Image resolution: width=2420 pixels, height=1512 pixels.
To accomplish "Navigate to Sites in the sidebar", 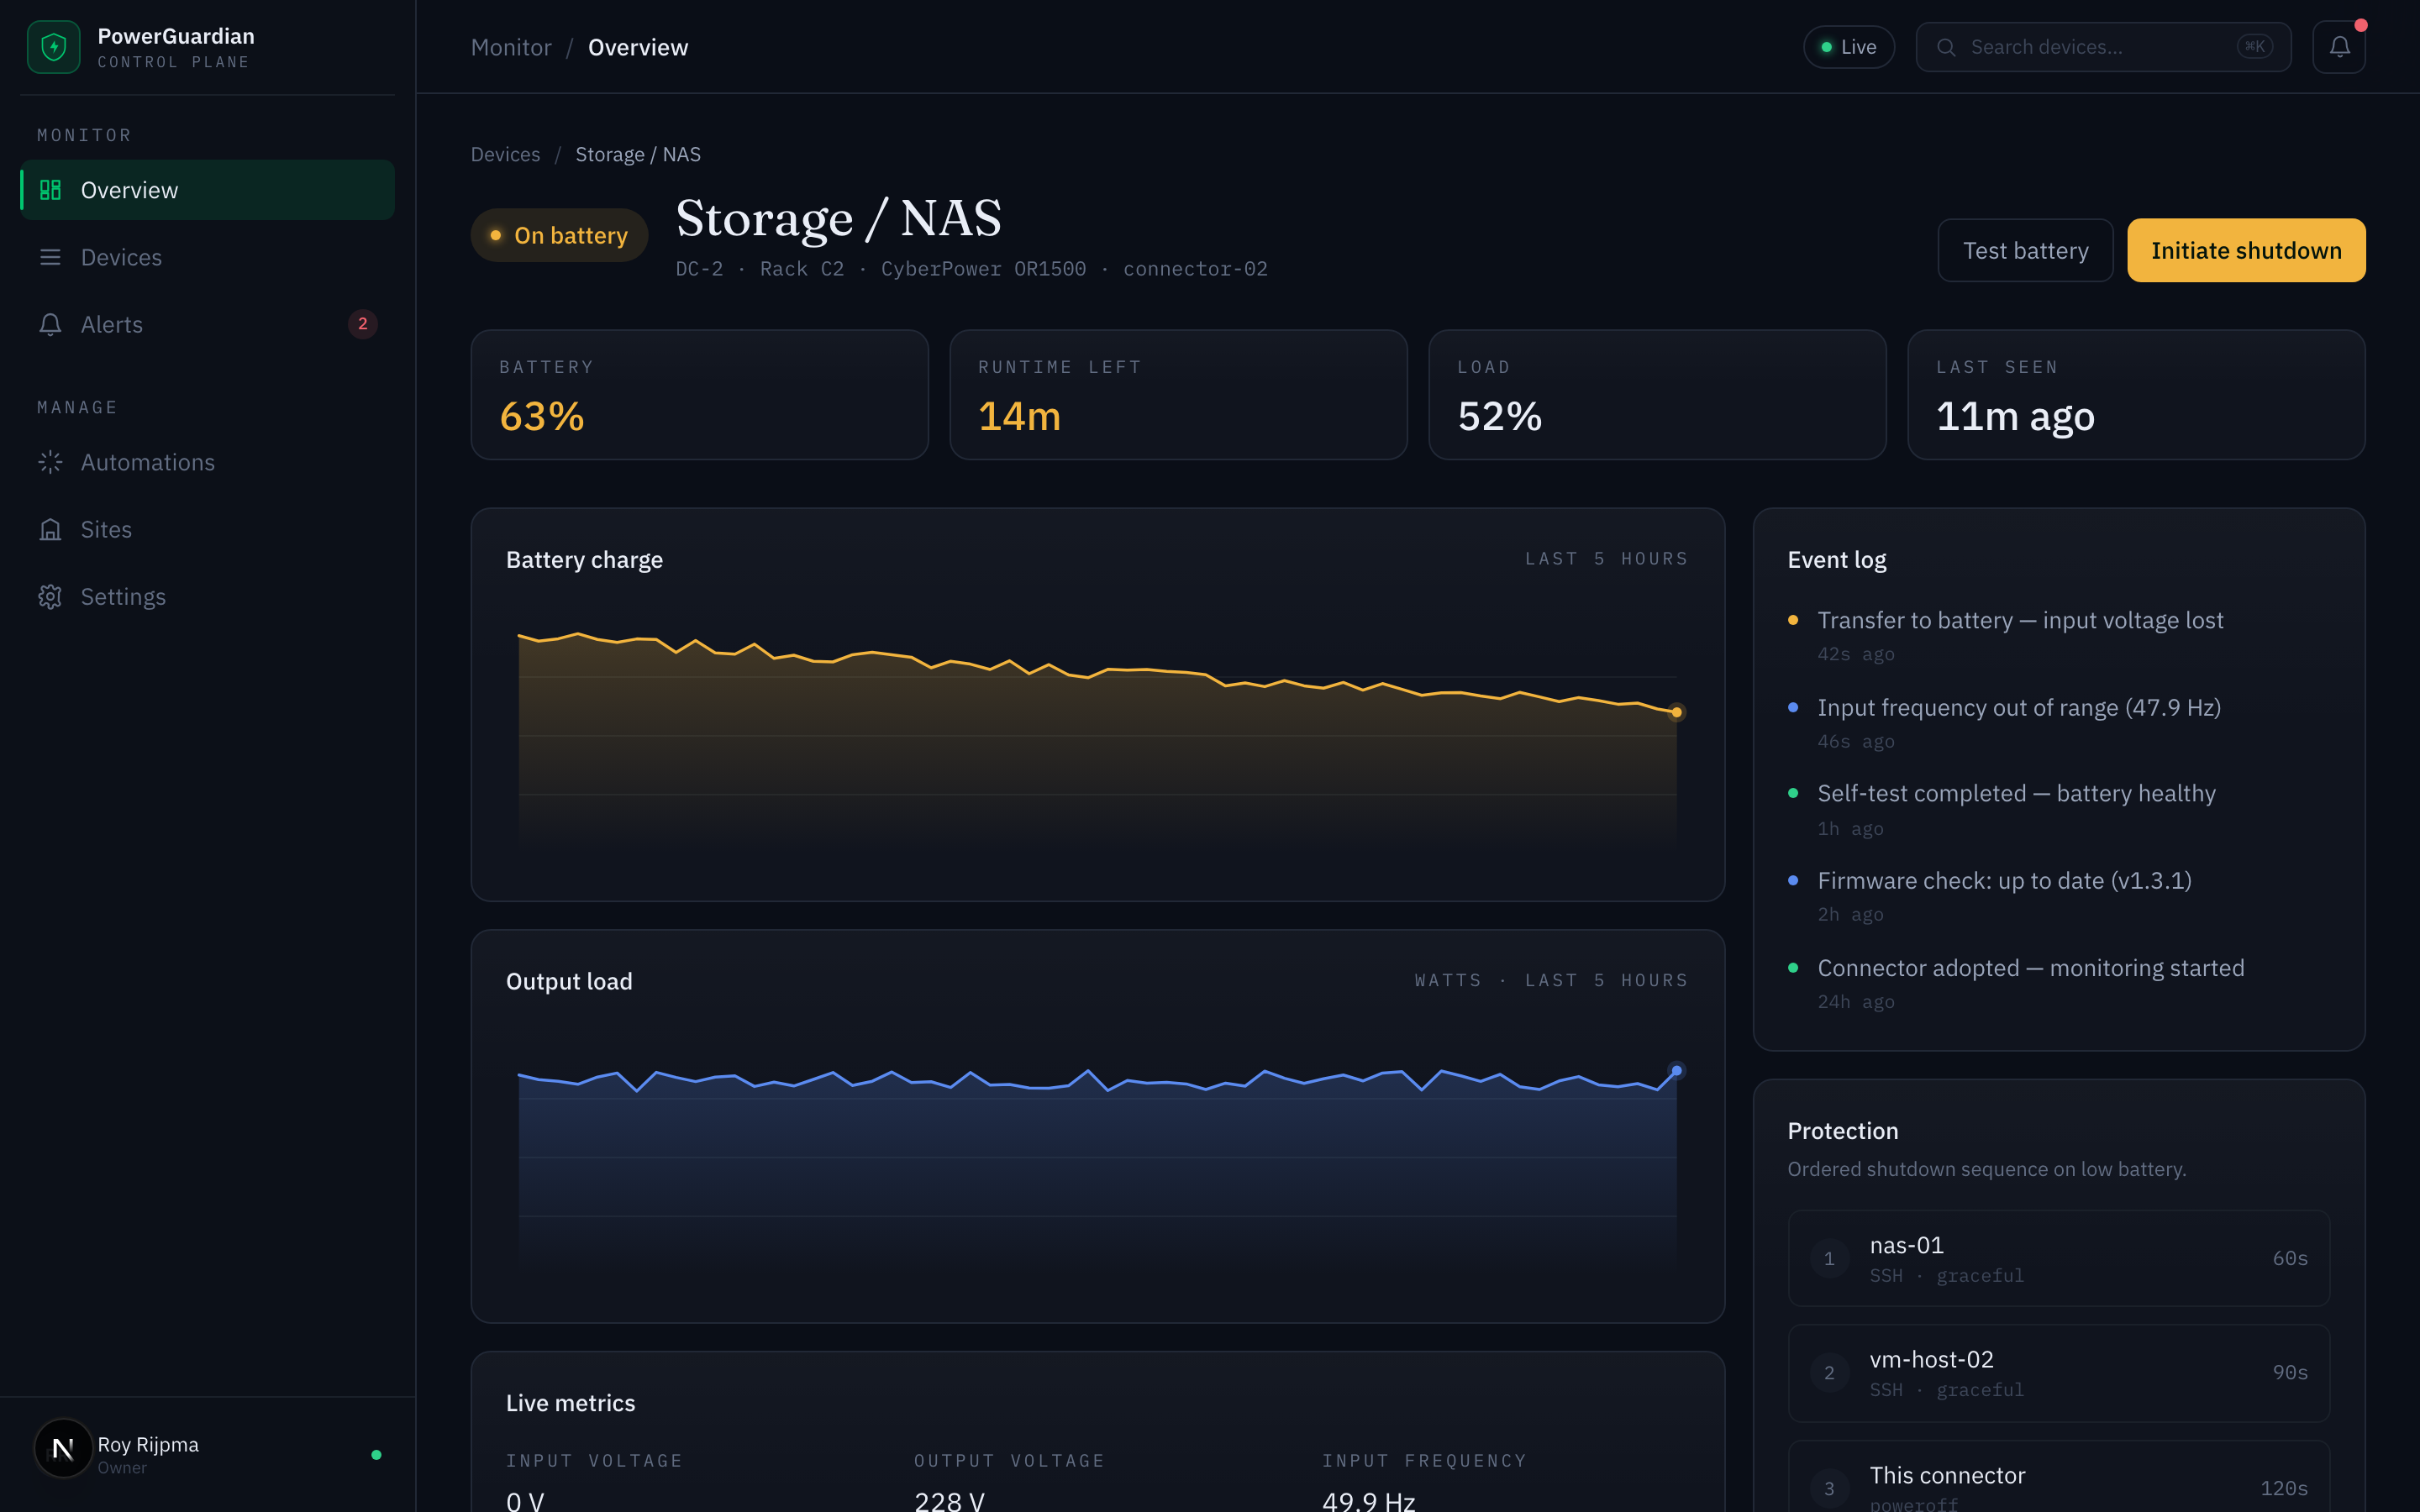I will (207, 529).
